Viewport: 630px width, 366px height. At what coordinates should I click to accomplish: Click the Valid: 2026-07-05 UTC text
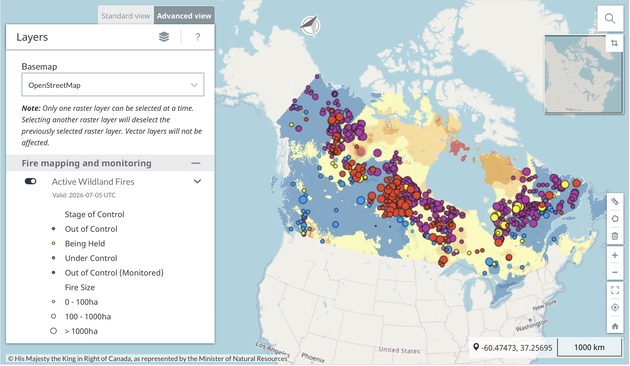point(84,195)
